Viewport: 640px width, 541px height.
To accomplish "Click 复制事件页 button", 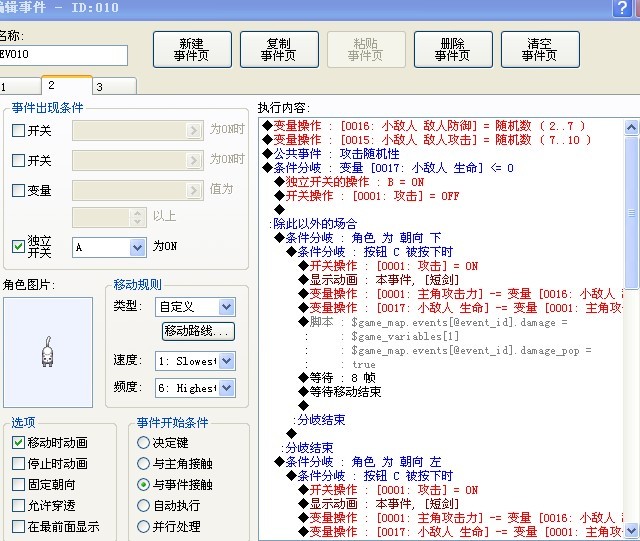I will (x=279, y=49).
